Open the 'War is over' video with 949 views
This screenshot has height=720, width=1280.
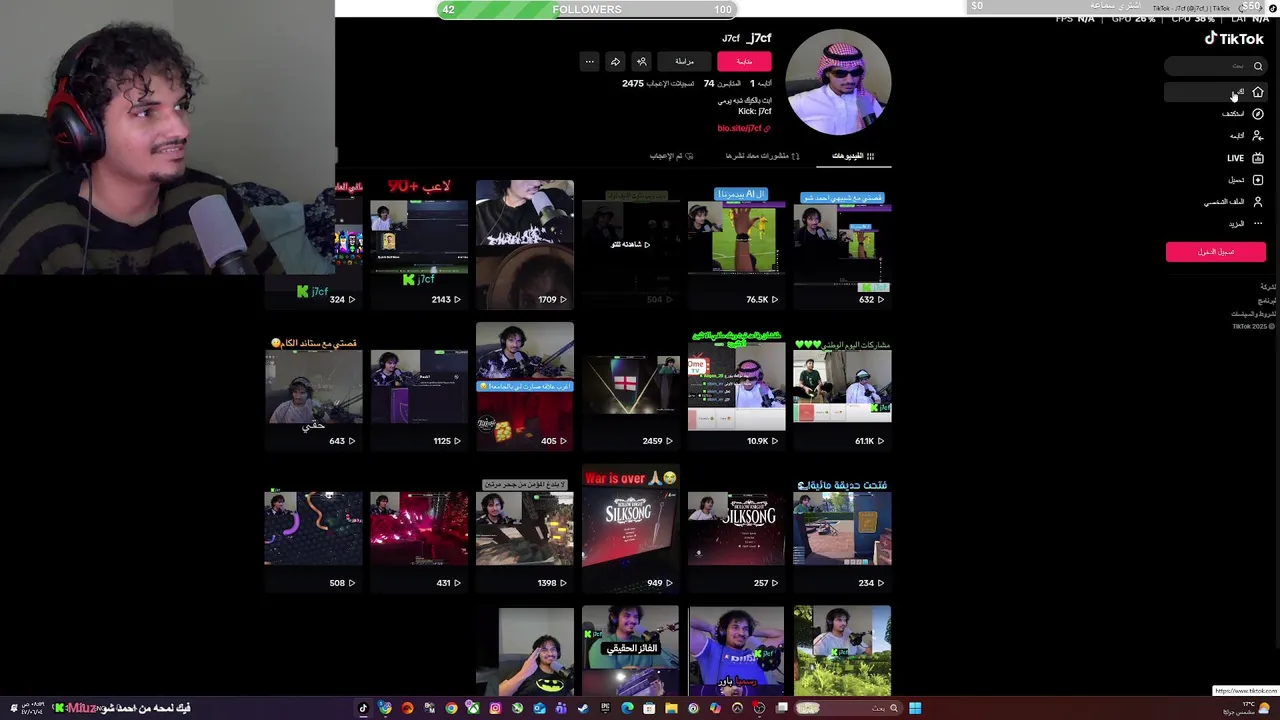click(630, 528)
